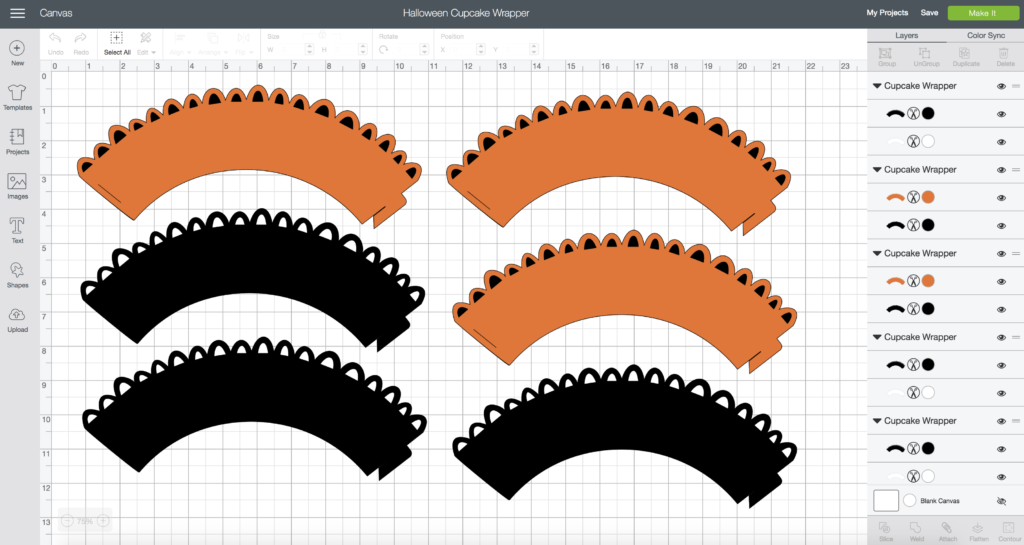
Task: Collapse the fifth Cupcake Wrapper group
Action: click(x=877, y=420)
